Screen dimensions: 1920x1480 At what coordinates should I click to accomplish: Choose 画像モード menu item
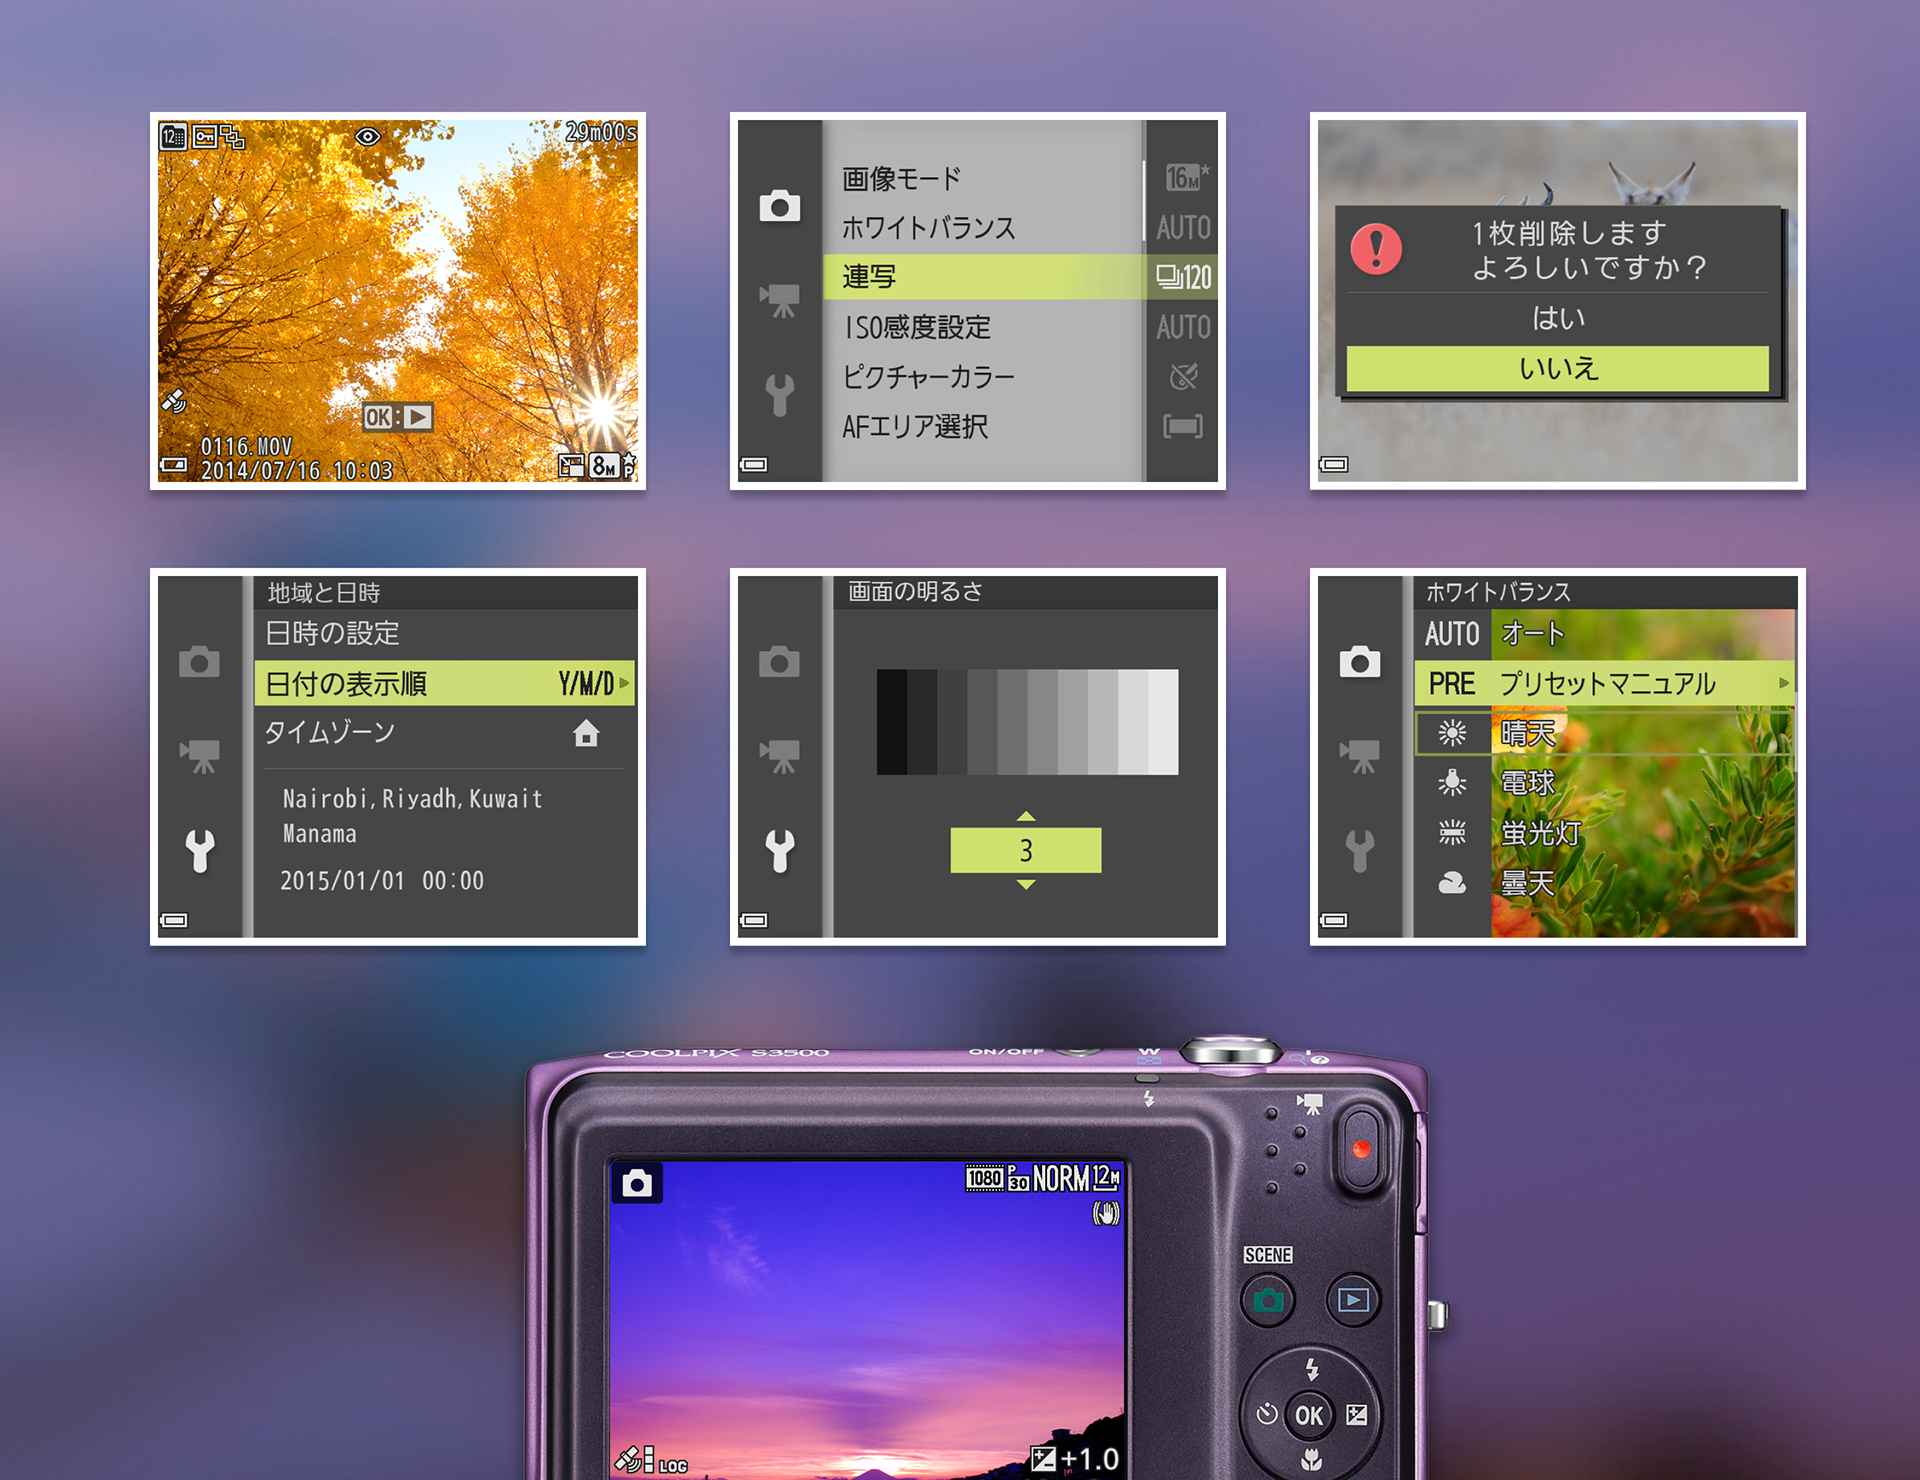pos(901,178)
